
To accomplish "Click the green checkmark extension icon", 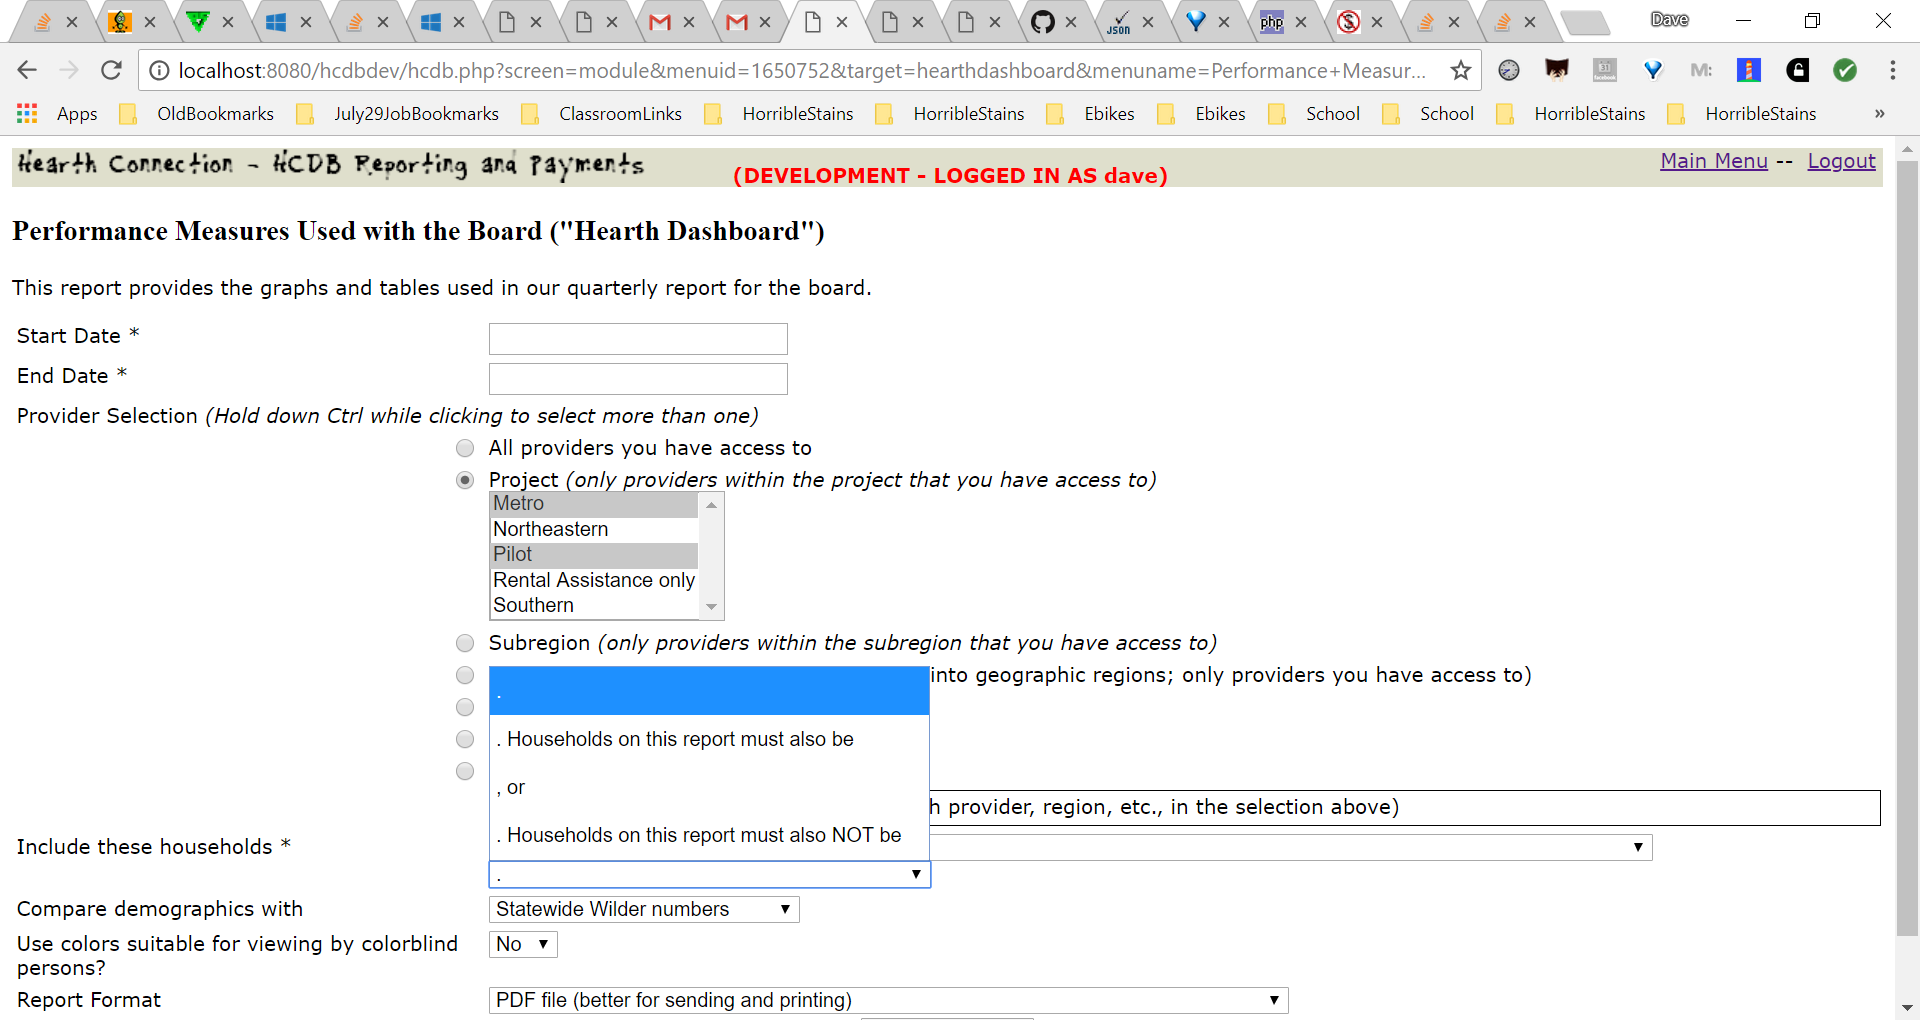I will pyautogui.click(x=1845, y=70).
